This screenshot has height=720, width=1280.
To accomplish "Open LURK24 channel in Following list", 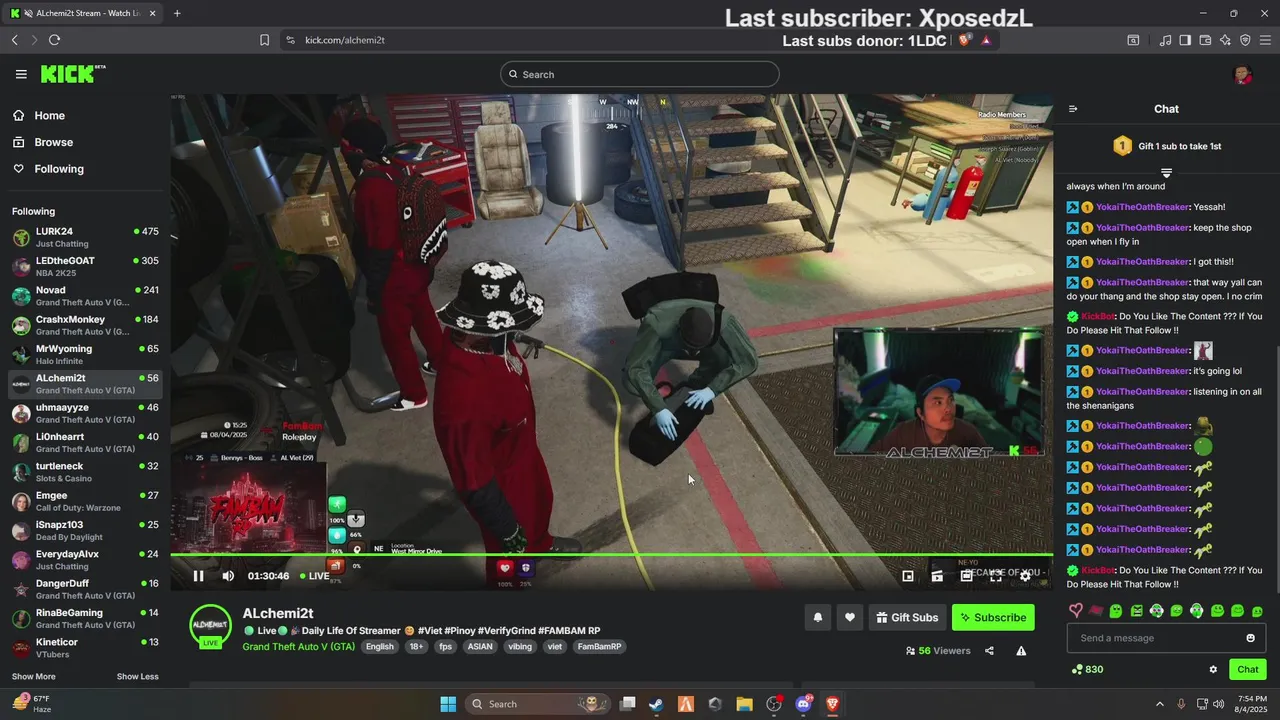I will (85, 237).
